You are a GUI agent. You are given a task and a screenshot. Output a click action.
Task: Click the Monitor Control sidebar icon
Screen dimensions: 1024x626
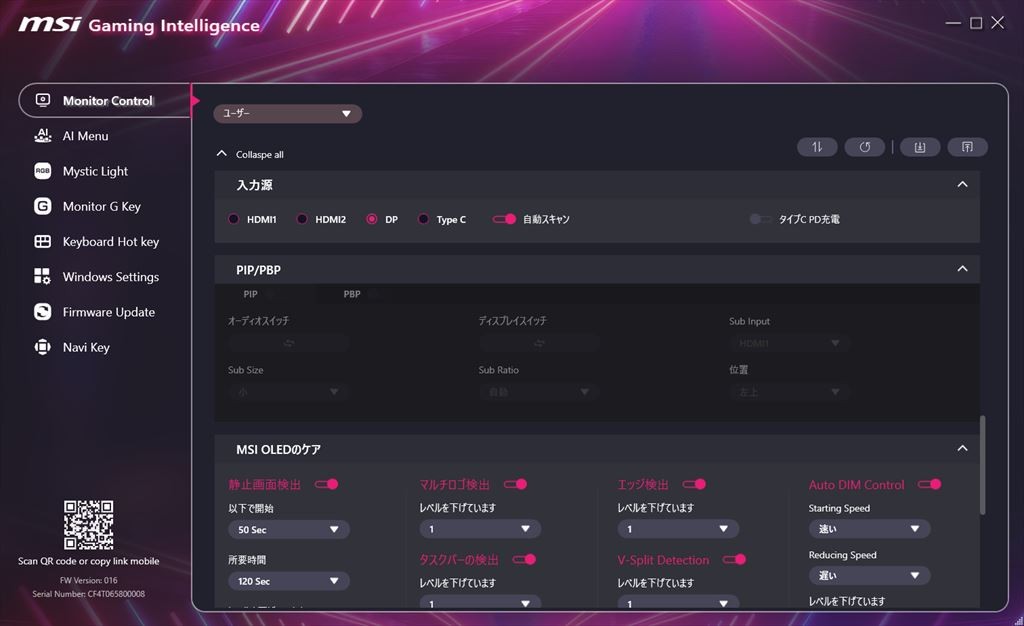42,100
